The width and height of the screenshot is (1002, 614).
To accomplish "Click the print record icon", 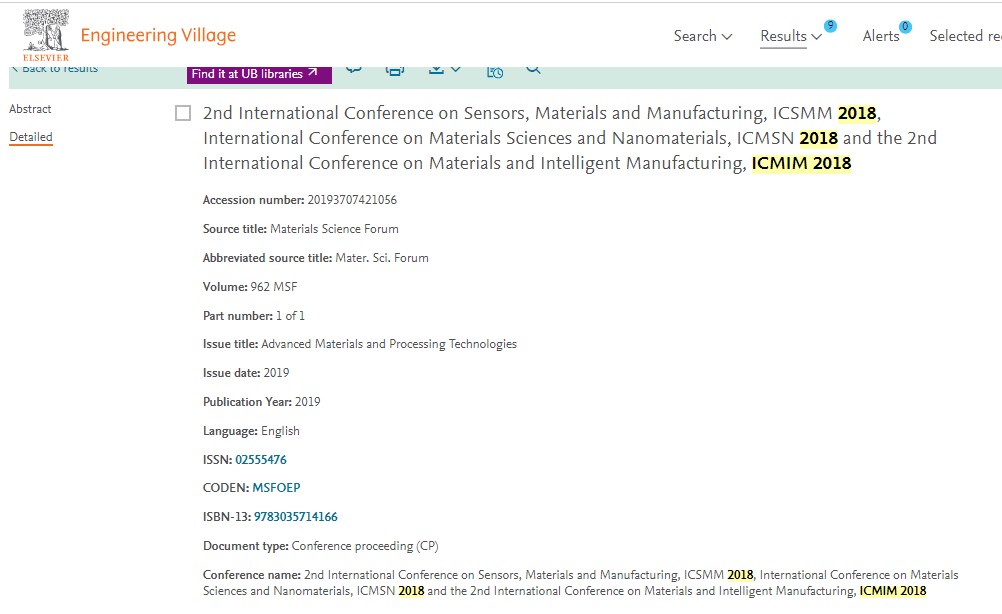I will (395, 70).
